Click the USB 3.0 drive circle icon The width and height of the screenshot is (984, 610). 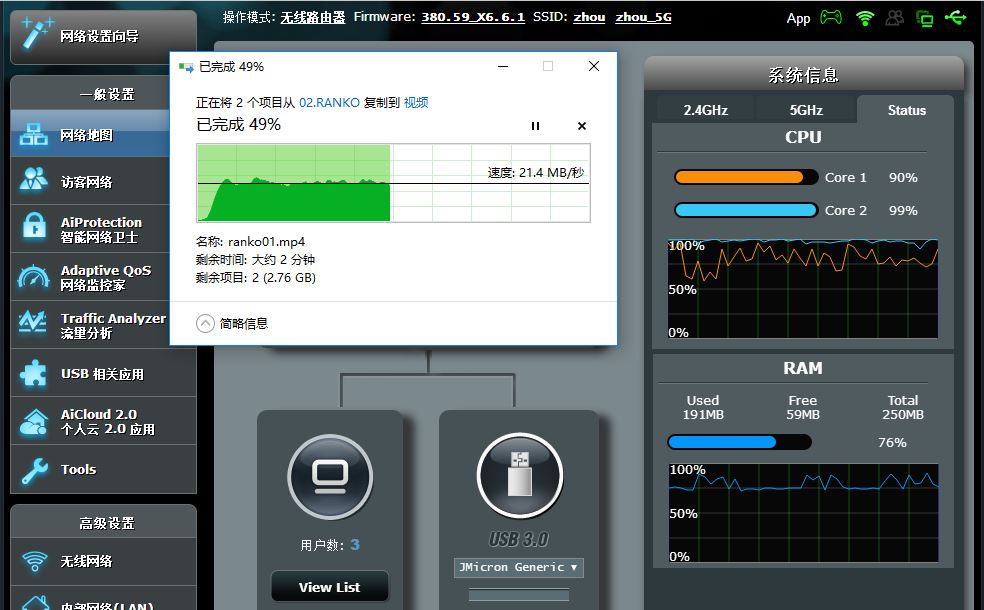520,476
